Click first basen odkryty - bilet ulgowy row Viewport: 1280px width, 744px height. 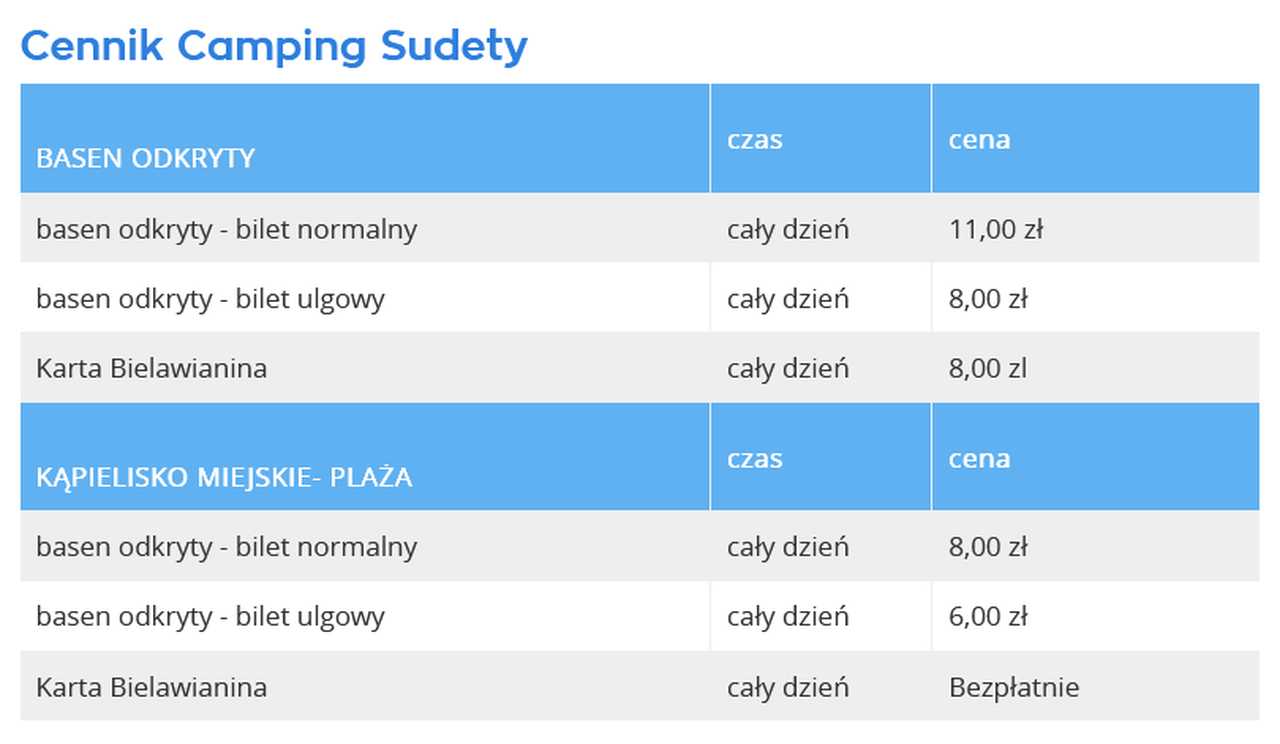640,298
